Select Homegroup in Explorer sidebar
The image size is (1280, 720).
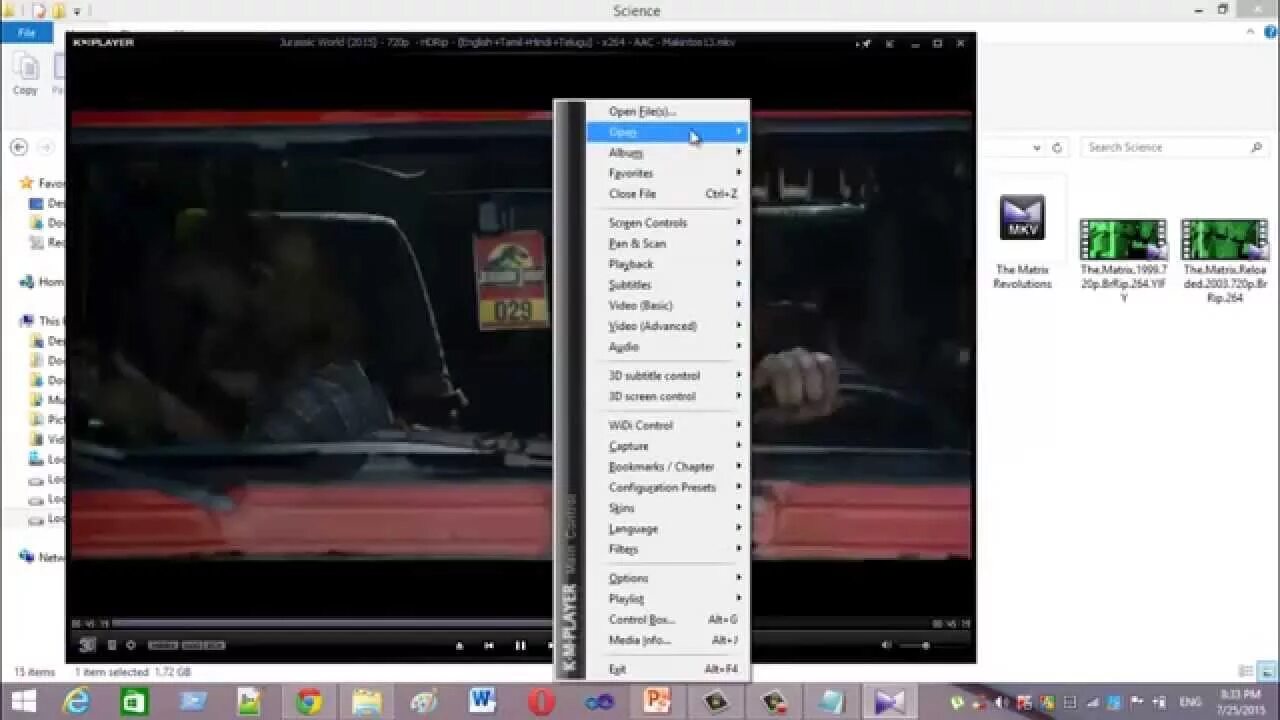pos(43,282)
